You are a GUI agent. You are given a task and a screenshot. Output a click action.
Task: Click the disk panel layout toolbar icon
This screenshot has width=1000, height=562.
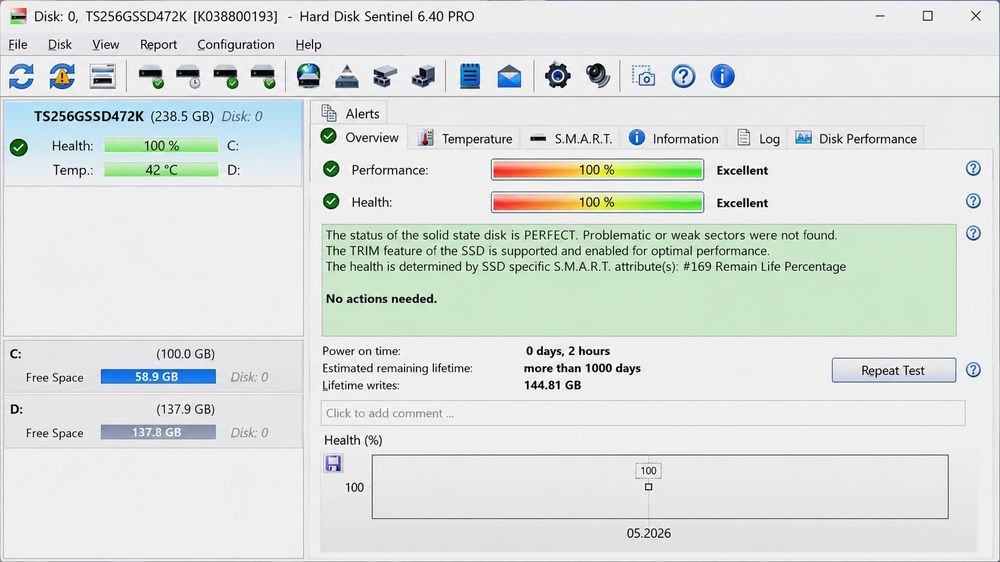coord(102,77)
